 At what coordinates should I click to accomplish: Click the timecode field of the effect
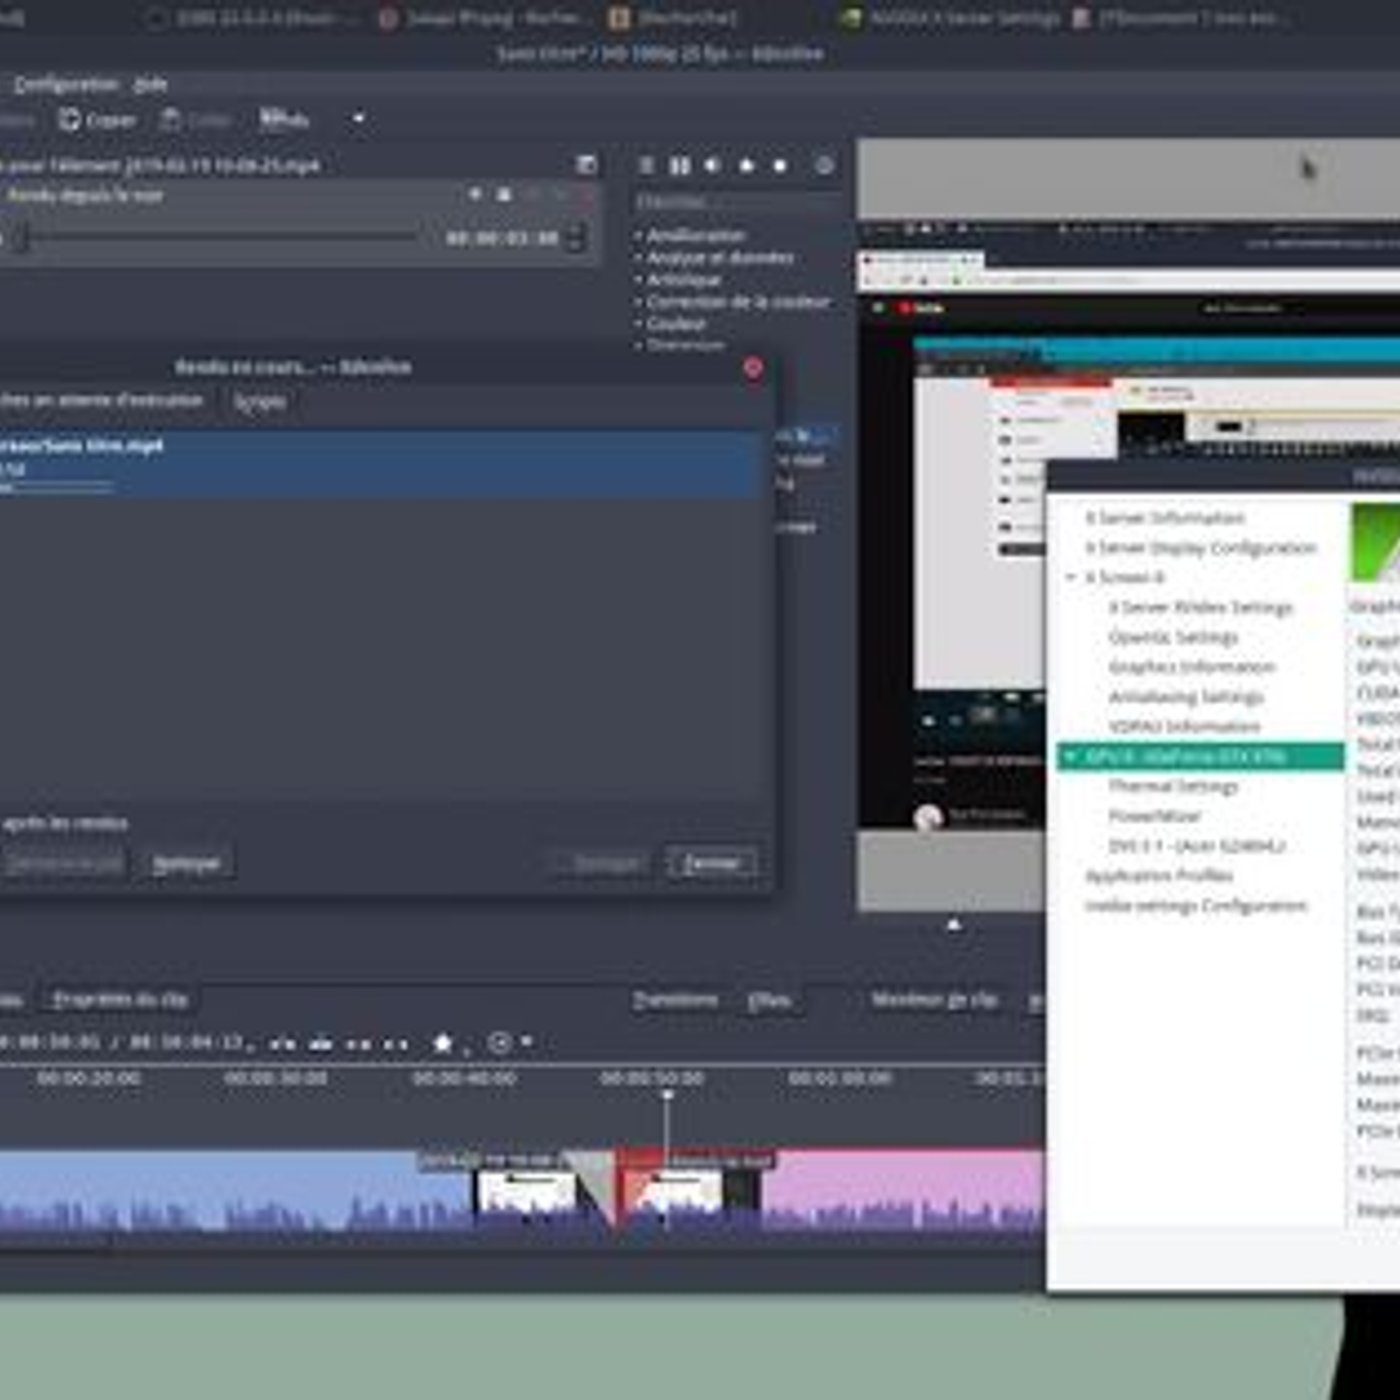tap(502, 239)
